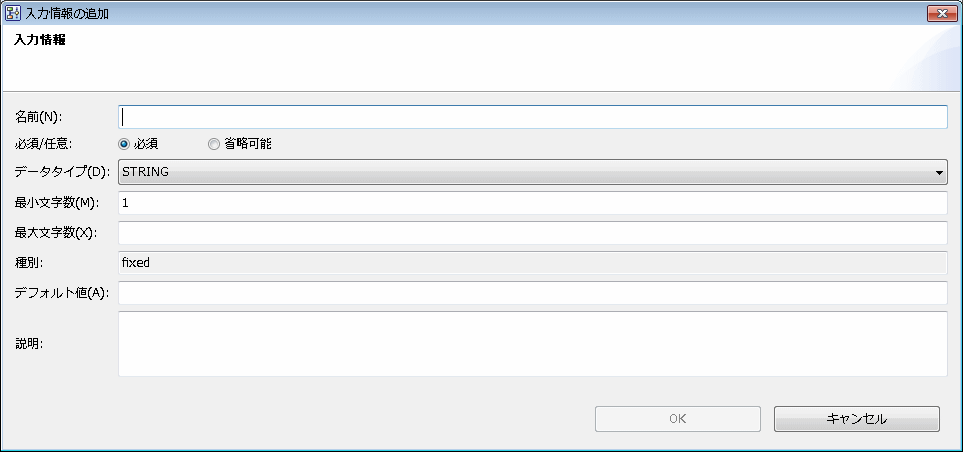
Task: Click inside the 説明 text area
Action: click(532, 344)
